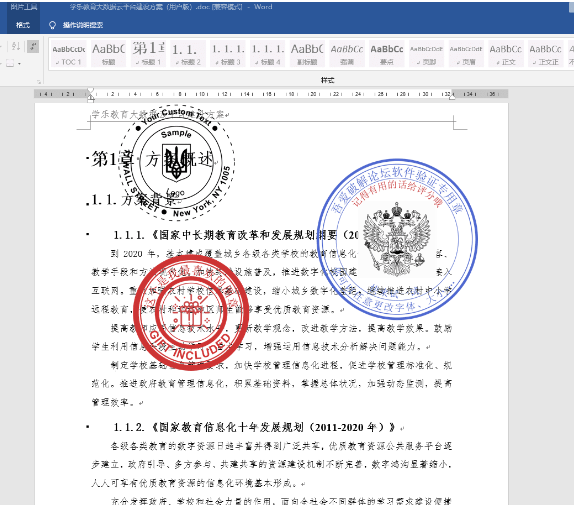Apply the 页眉 header style

pyautogui.click(x=466, y=54)
